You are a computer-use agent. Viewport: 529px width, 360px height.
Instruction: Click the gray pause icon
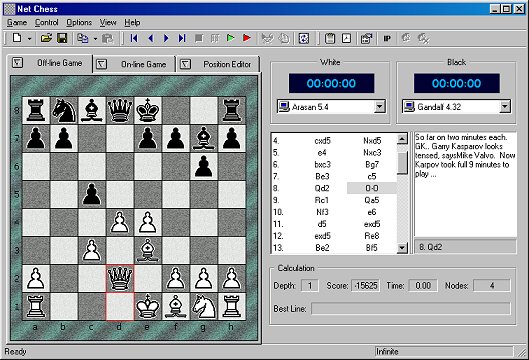point(215,38)
